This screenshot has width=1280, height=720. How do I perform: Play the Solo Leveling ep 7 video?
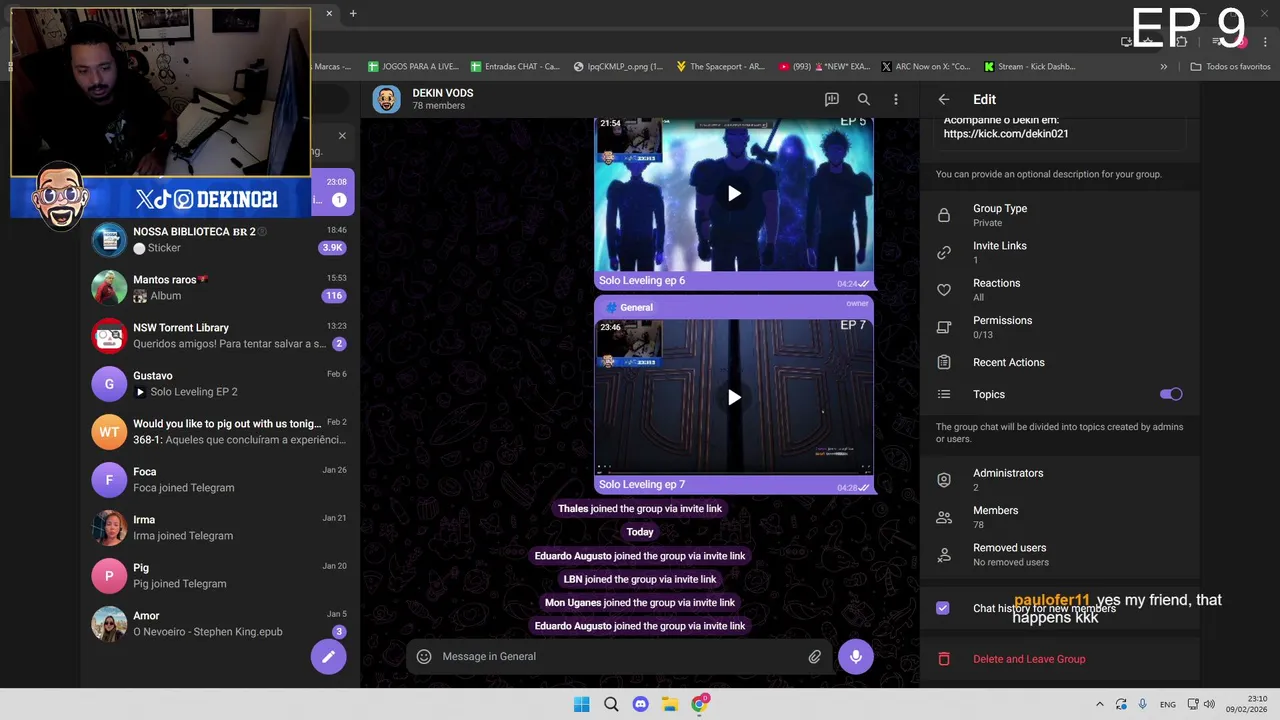734,397
